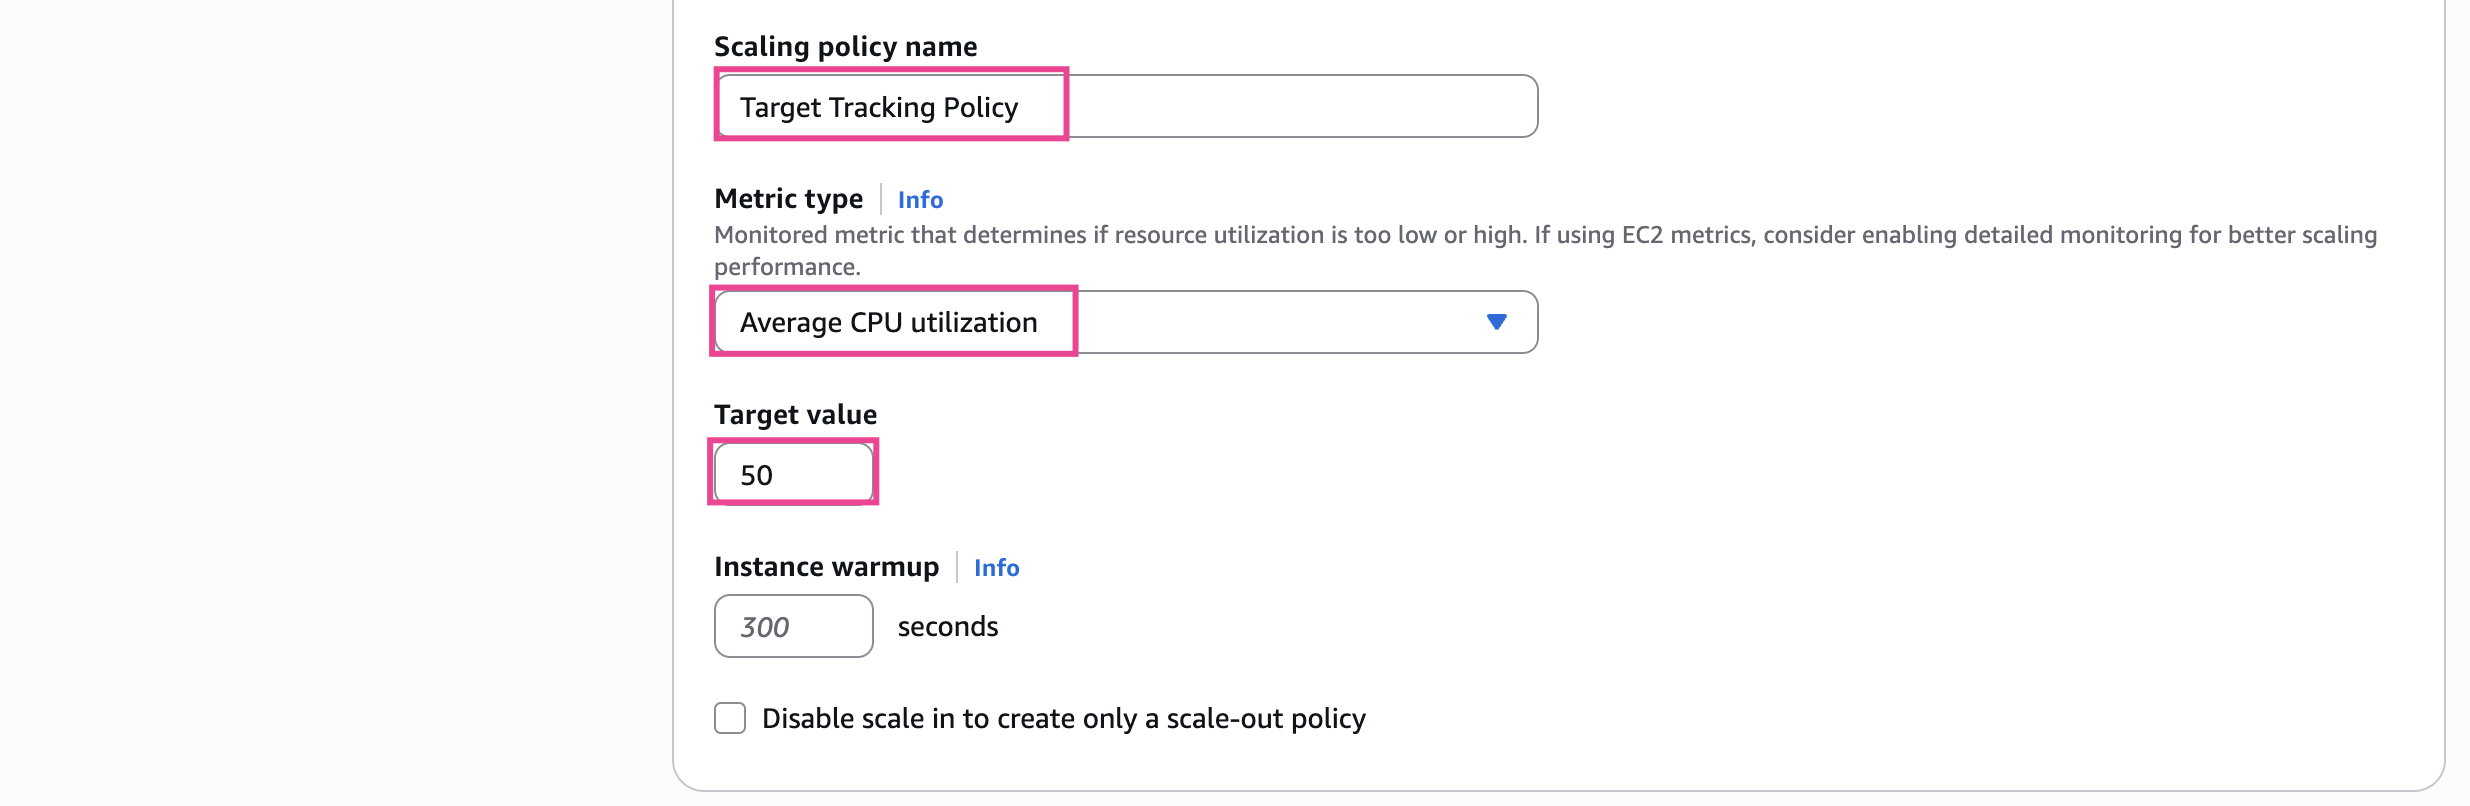Click the blue Metric type dropdown arrow
The width and height of the screenshot is (2470, 806).
(x=1496, y=322)
